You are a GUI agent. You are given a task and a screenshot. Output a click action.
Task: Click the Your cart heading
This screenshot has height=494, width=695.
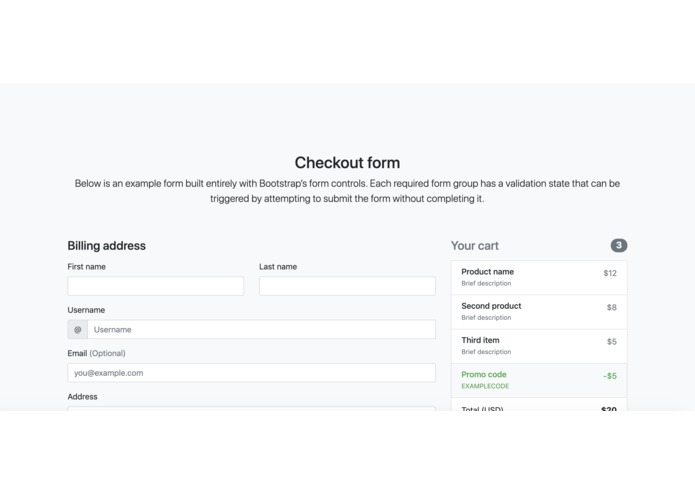(x=475, y=246)
